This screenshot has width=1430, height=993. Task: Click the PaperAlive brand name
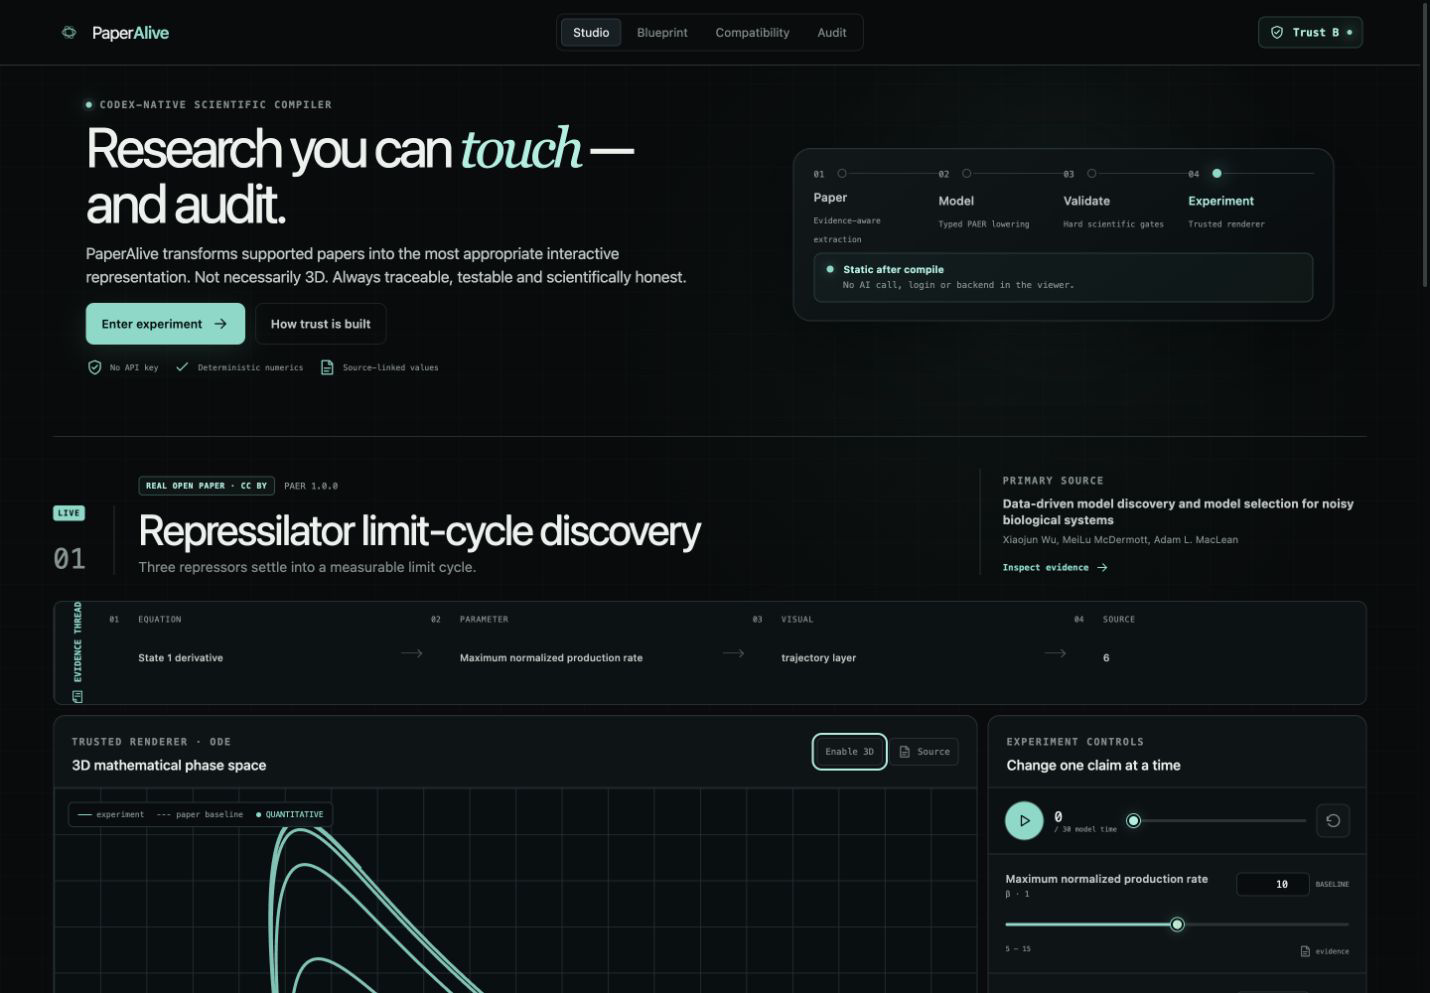tap(130, 33)
